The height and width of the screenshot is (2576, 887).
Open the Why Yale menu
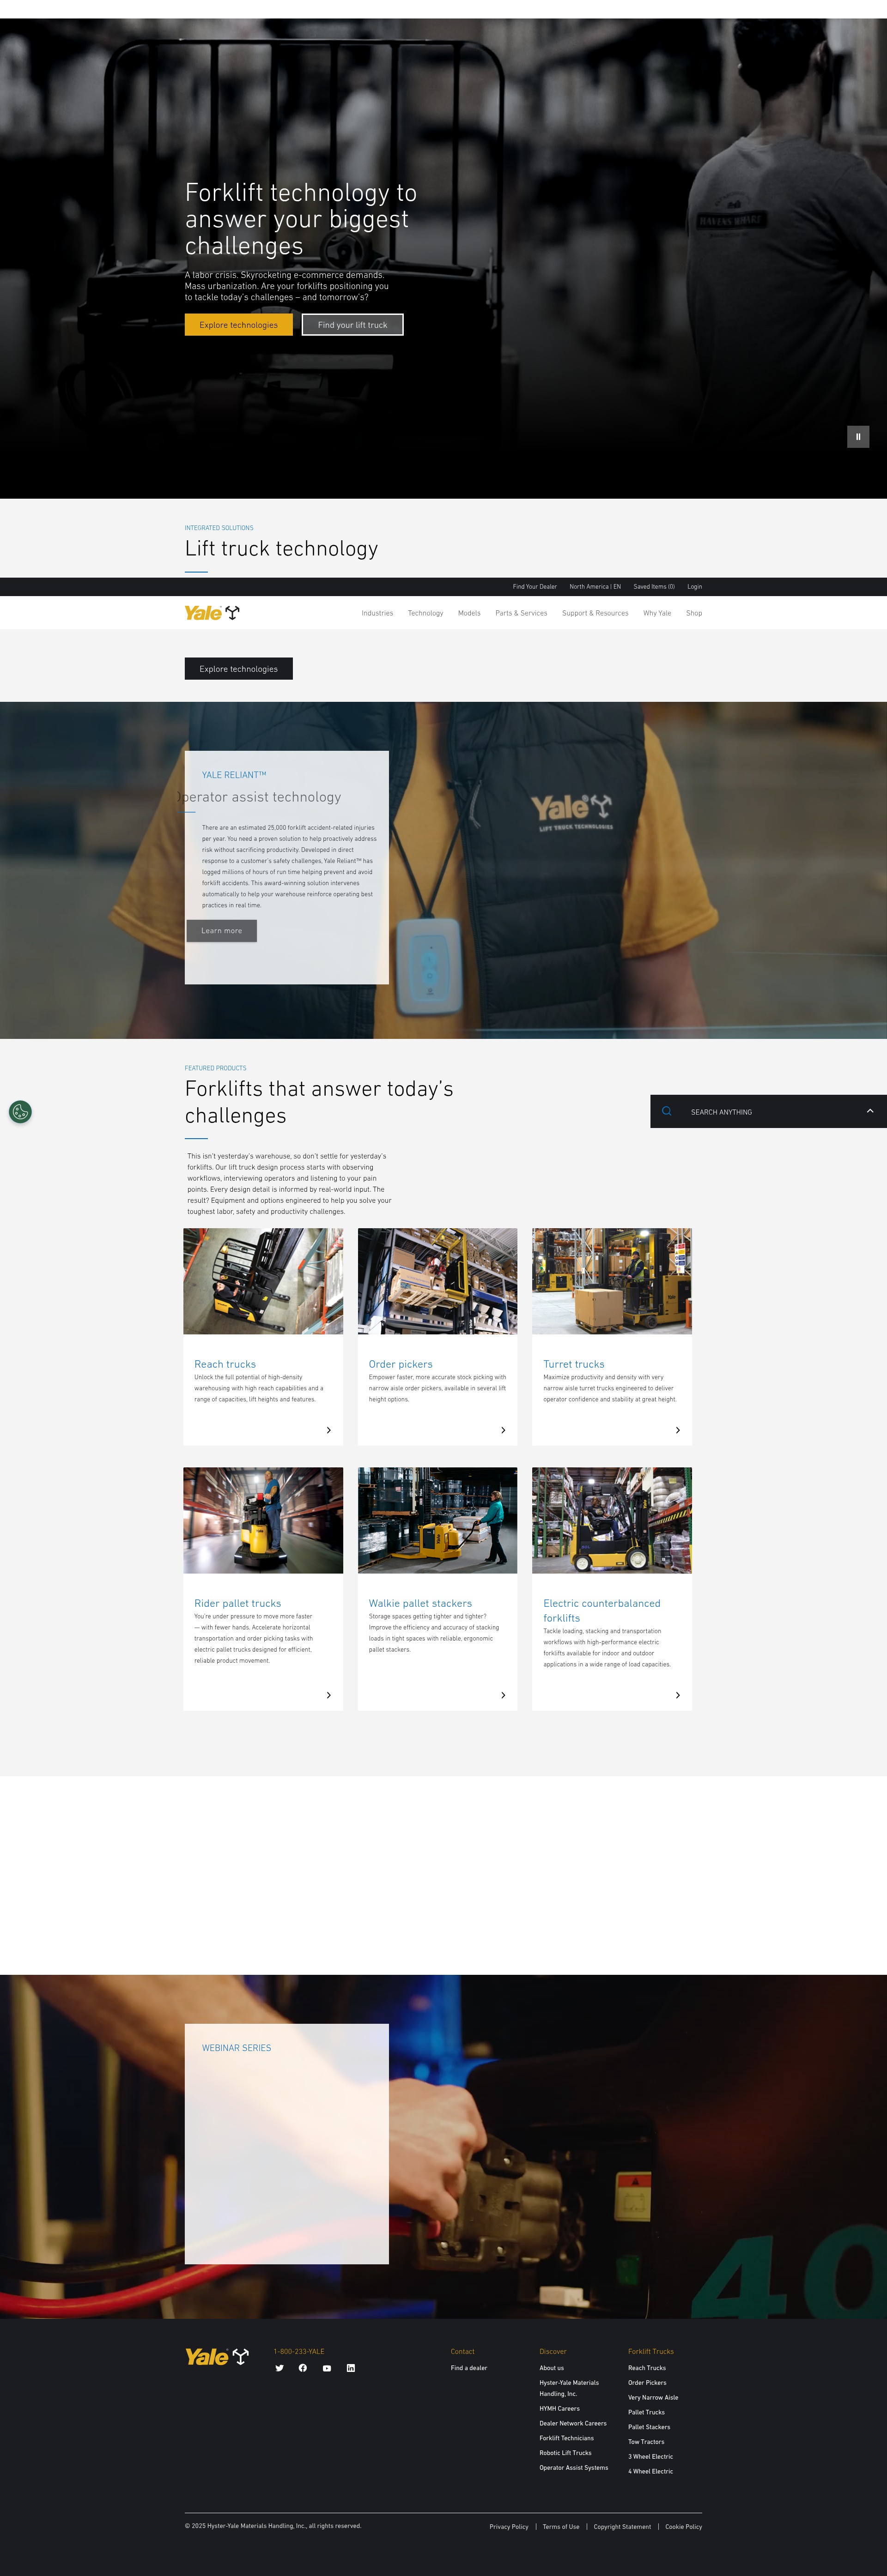point(657,613)
